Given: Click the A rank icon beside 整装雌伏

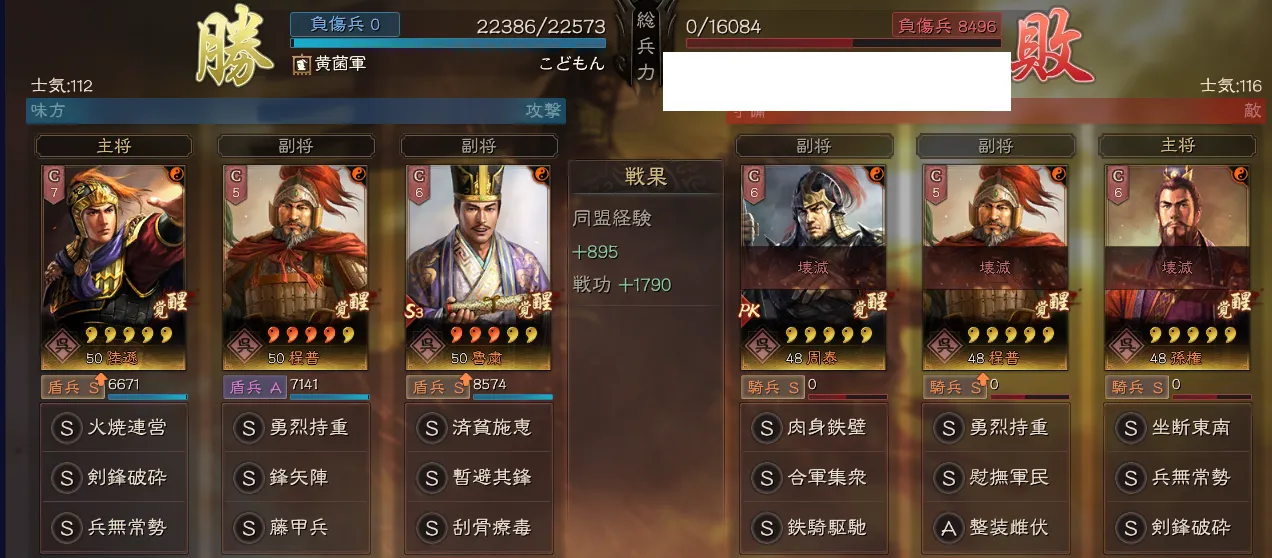Looking at the screenshot, I should tap(950, 527).
